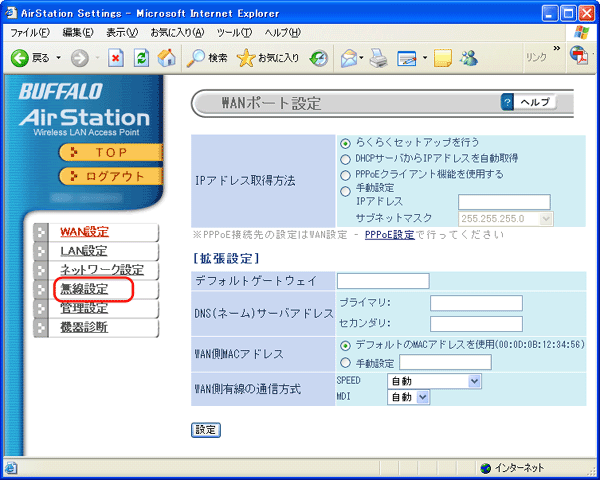The image size is (600, 480).
Task: Open dropdown arrow next to Edit icon
Action: pos(425,58)
